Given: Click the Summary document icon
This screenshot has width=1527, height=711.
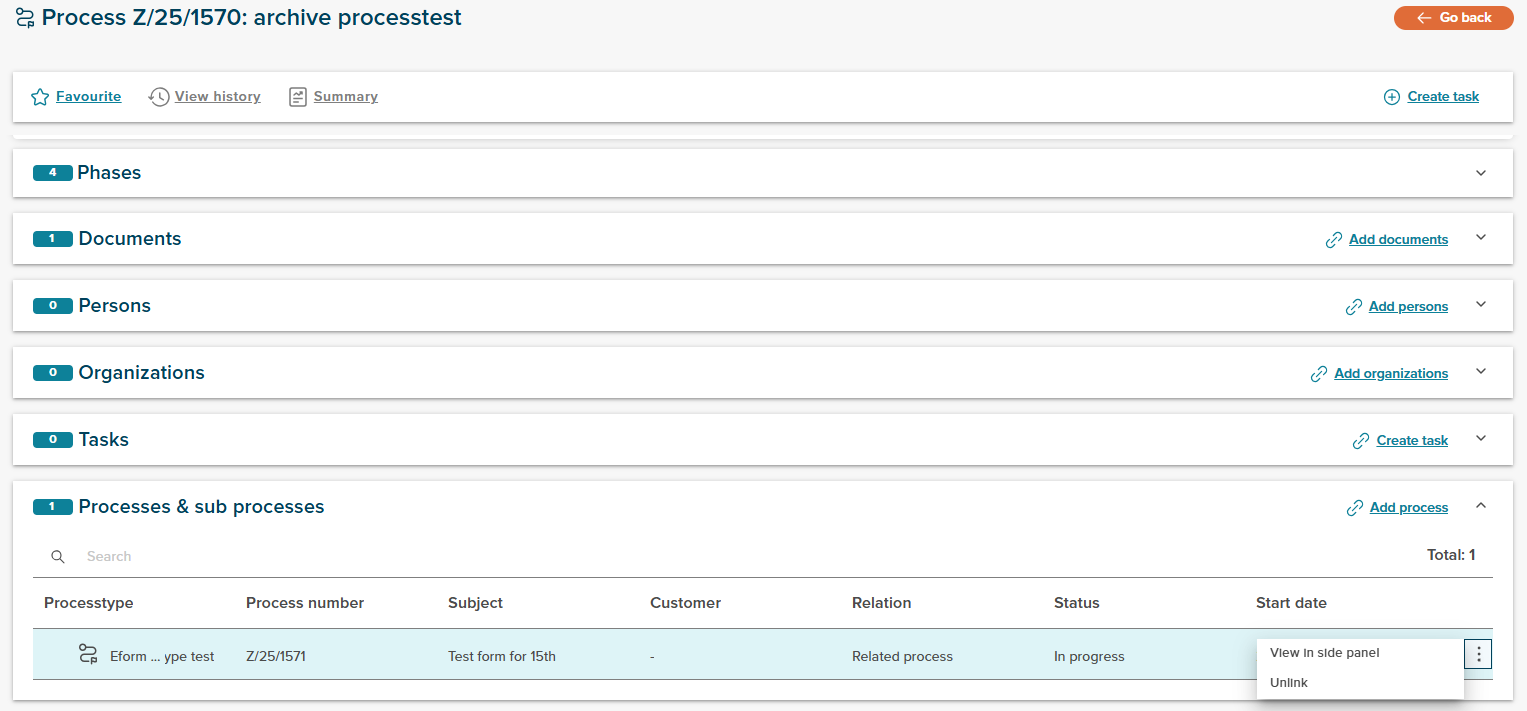Looking at the screenshot, I should tap(297, 97).
